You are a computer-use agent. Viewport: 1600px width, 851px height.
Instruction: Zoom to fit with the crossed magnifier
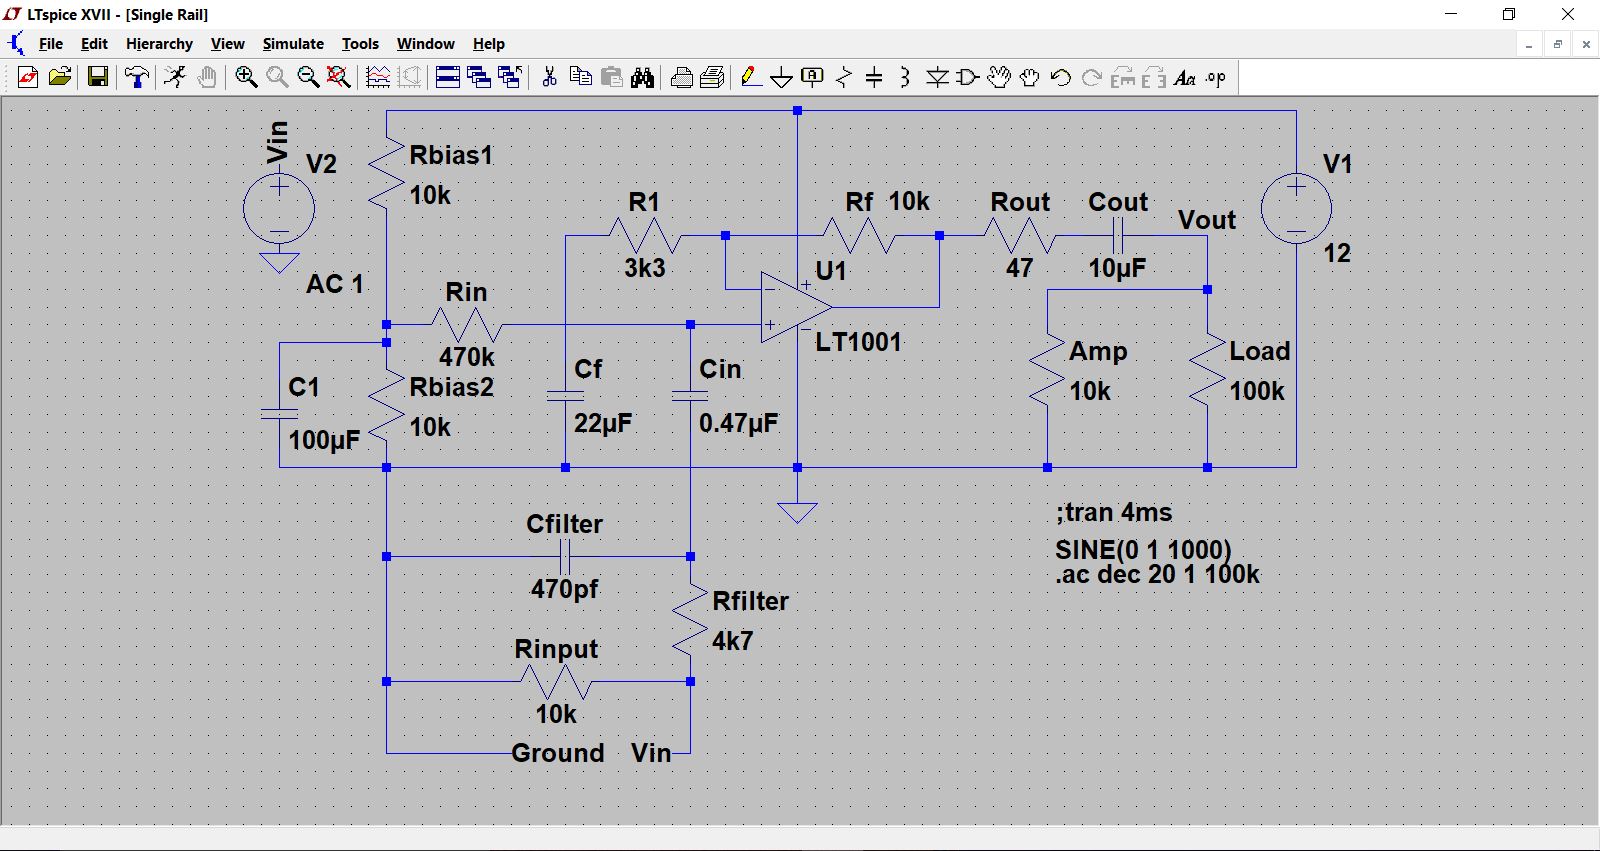339,77
